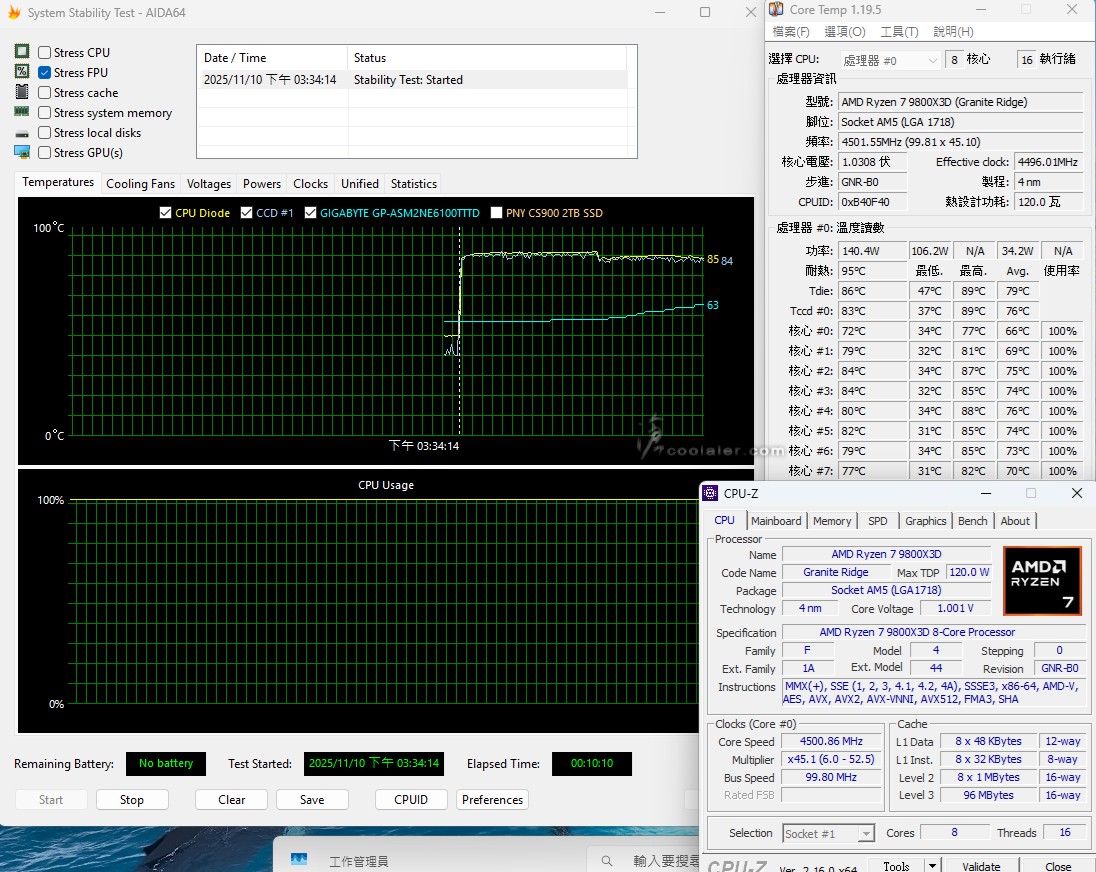Click the local disks drive icon
1096x872 pixels.
(22, 133)
